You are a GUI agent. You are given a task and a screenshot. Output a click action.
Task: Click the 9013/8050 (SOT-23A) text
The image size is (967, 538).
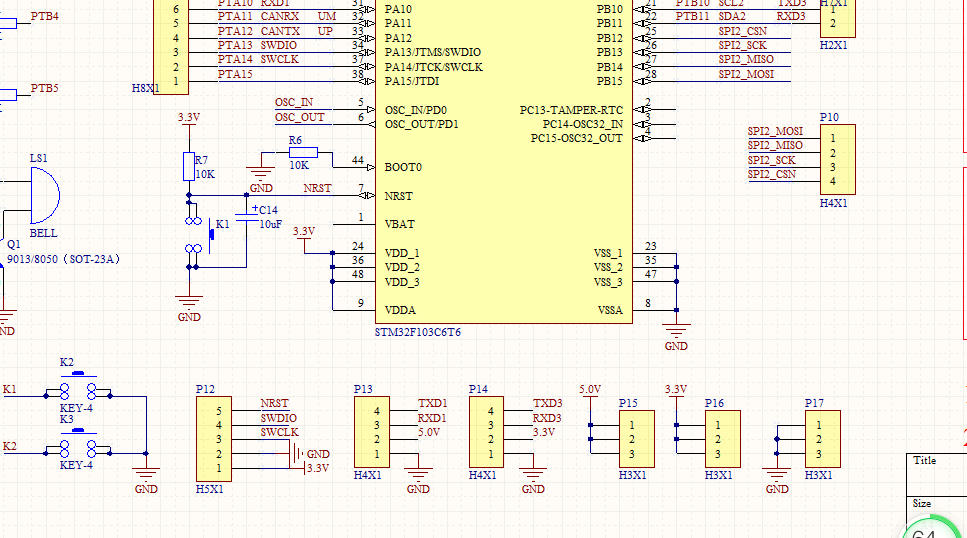point(64,259)
